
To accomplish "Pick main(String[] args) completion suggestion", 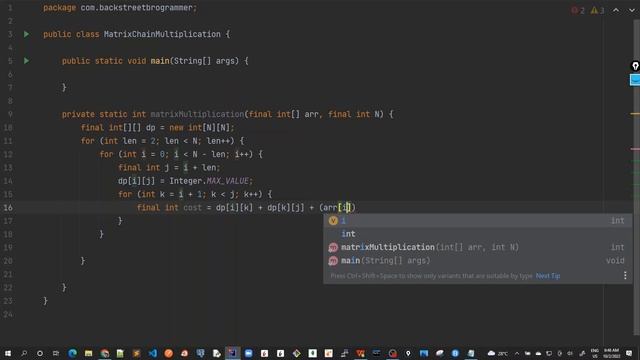I will 477,260.
